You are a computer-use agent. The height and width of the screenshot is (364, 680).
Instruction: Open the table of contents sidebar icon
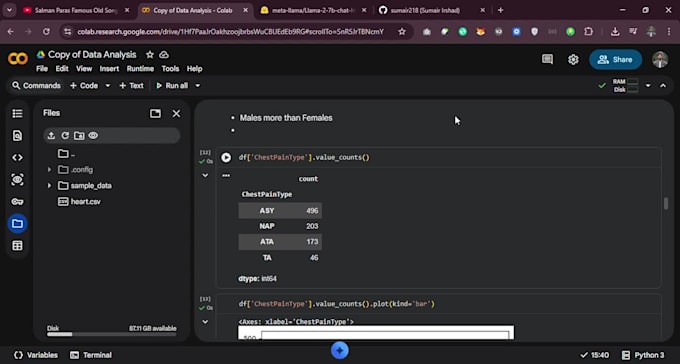point(17,114)
